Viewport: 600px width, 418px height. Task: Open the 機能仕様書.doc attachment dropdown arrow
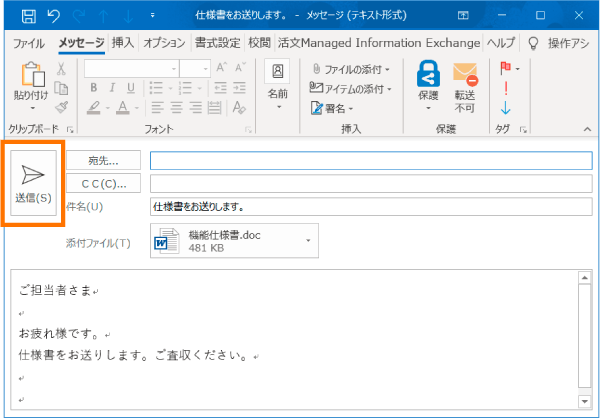pyautogui.click(x=308, y=240)
